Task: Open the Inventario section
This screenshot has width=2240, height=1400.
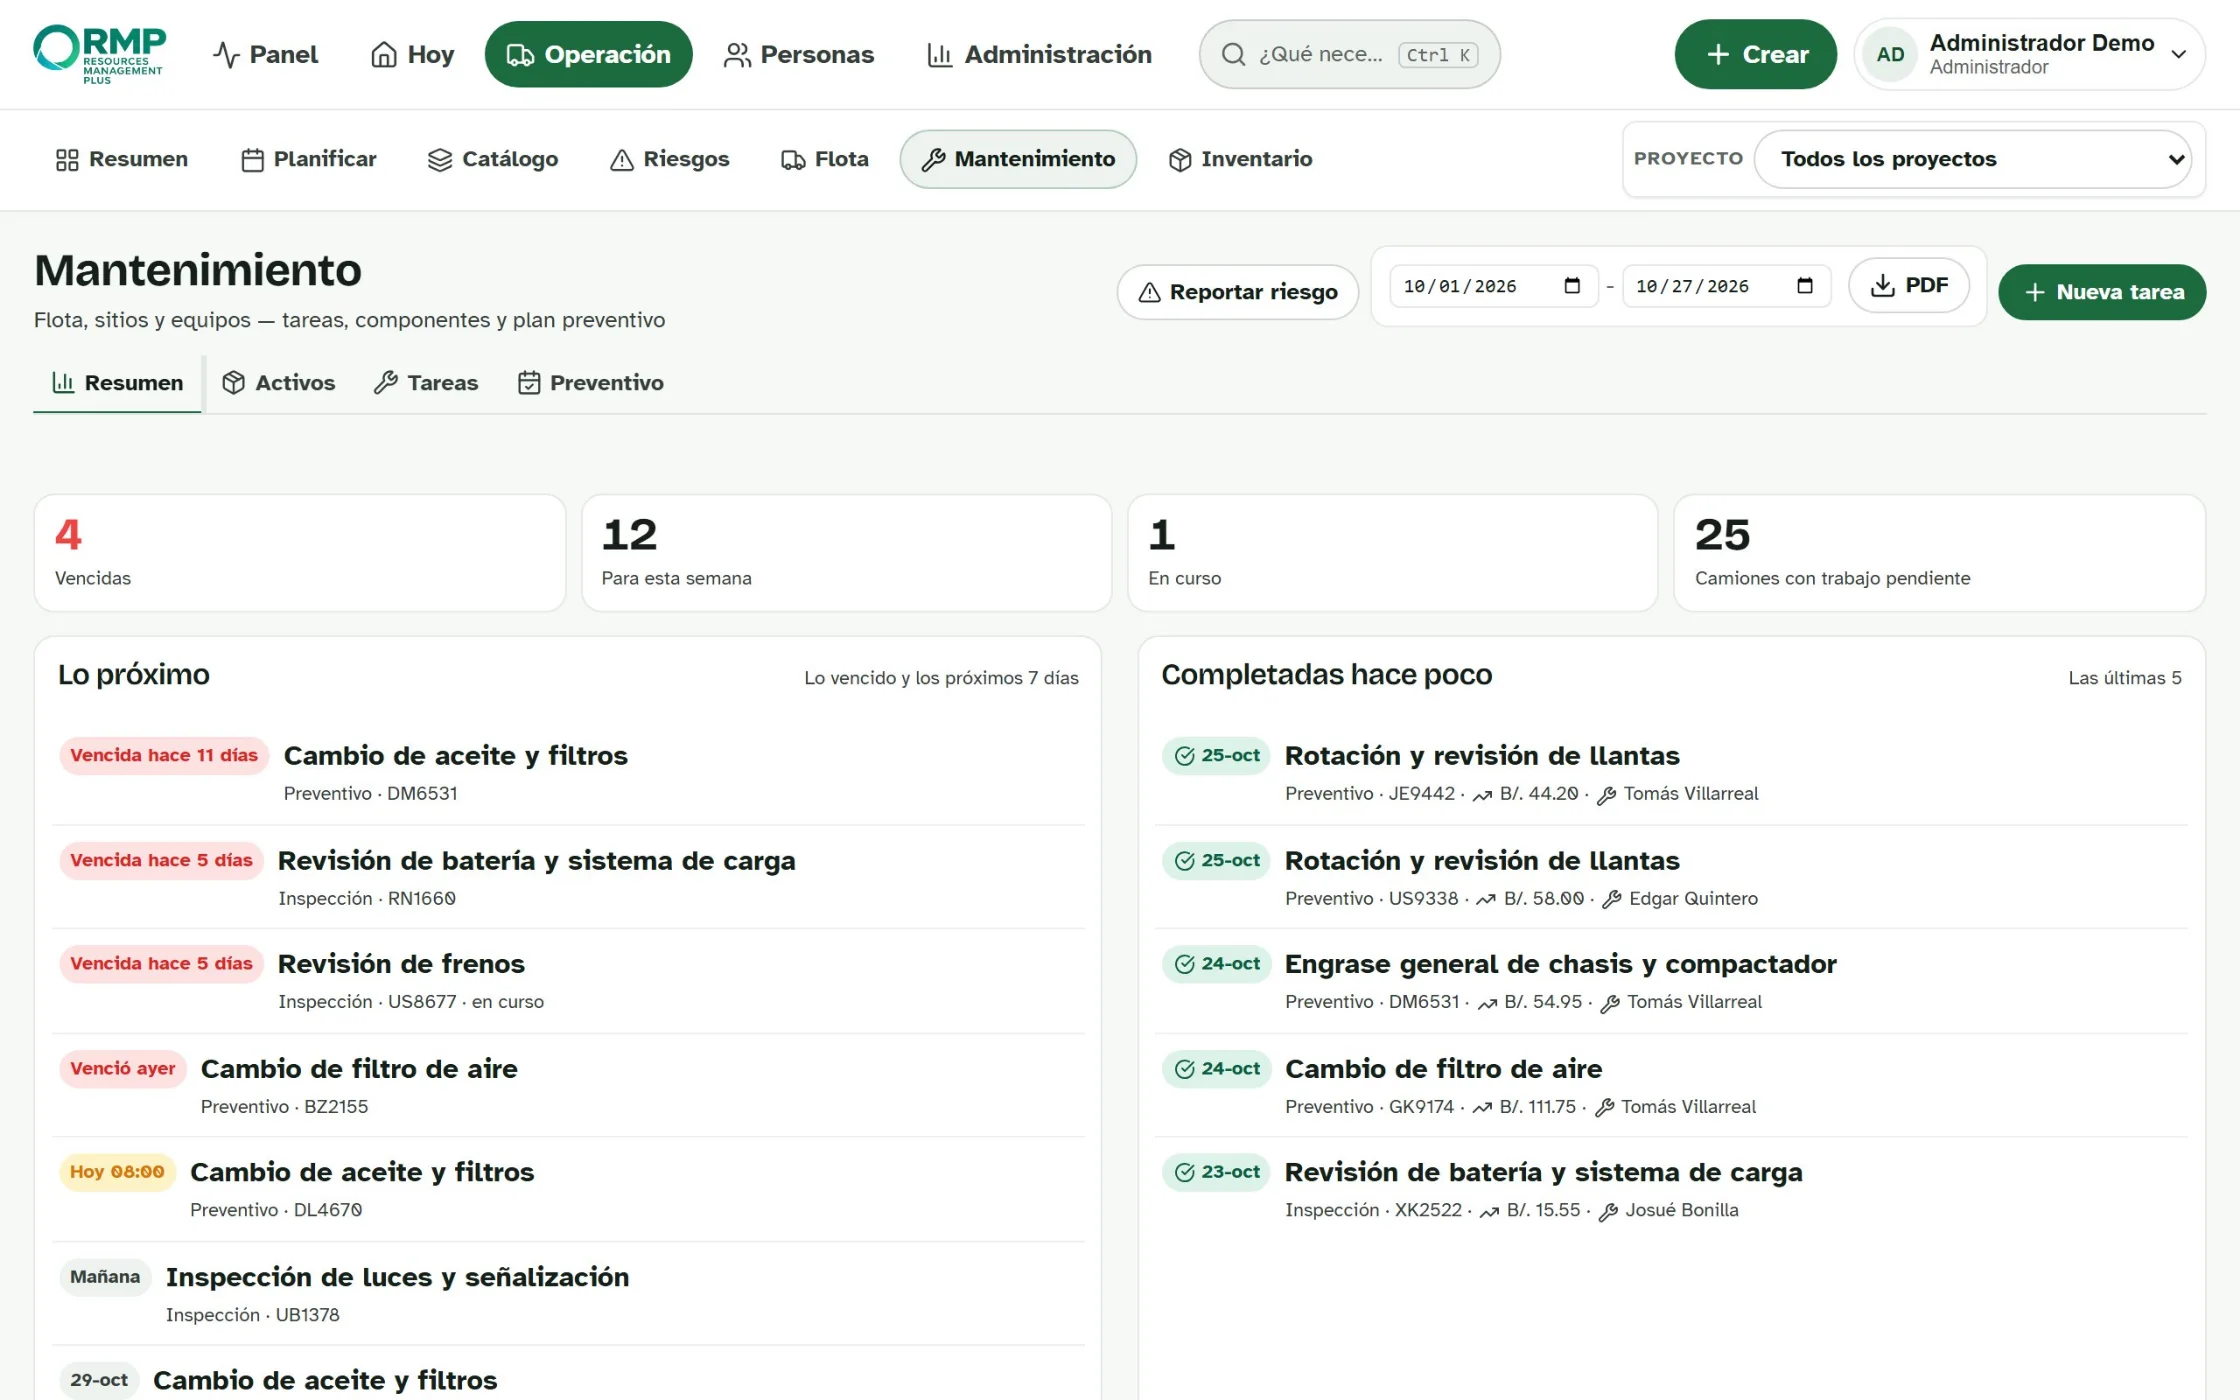Action: point(1240,159)
